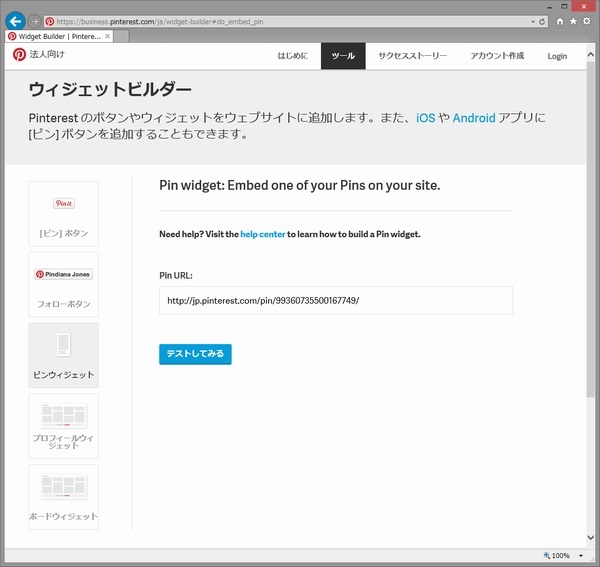Screen dimensions: 600x567
Task: Follow the iOS link in the description
Action: click(426, 118)
